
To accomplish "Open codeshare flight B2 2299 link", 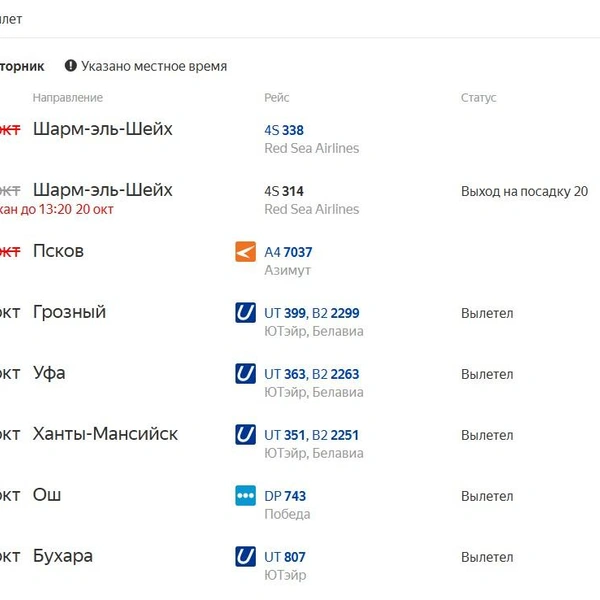I will (336, 313).
